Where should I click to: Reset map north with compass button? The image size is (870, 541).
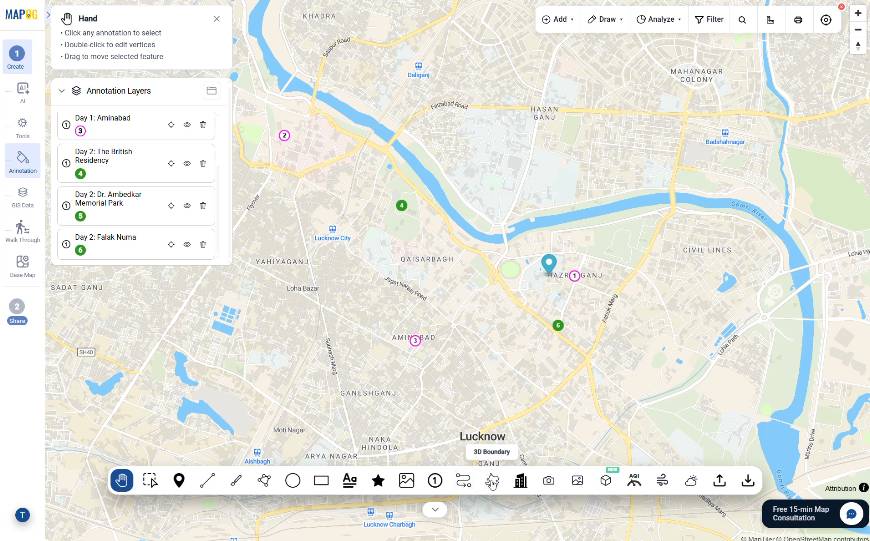click(x=858, y=45)
